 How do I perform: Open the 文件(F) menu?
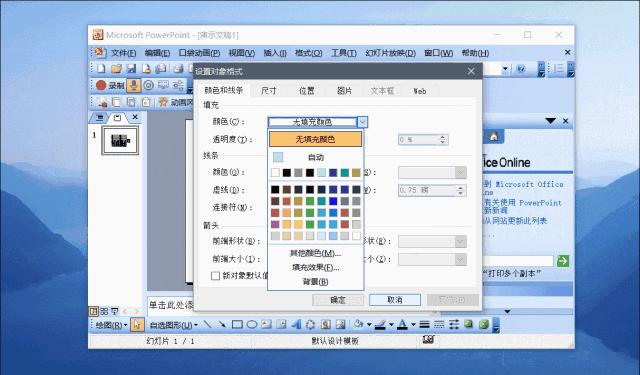[124, 53]
